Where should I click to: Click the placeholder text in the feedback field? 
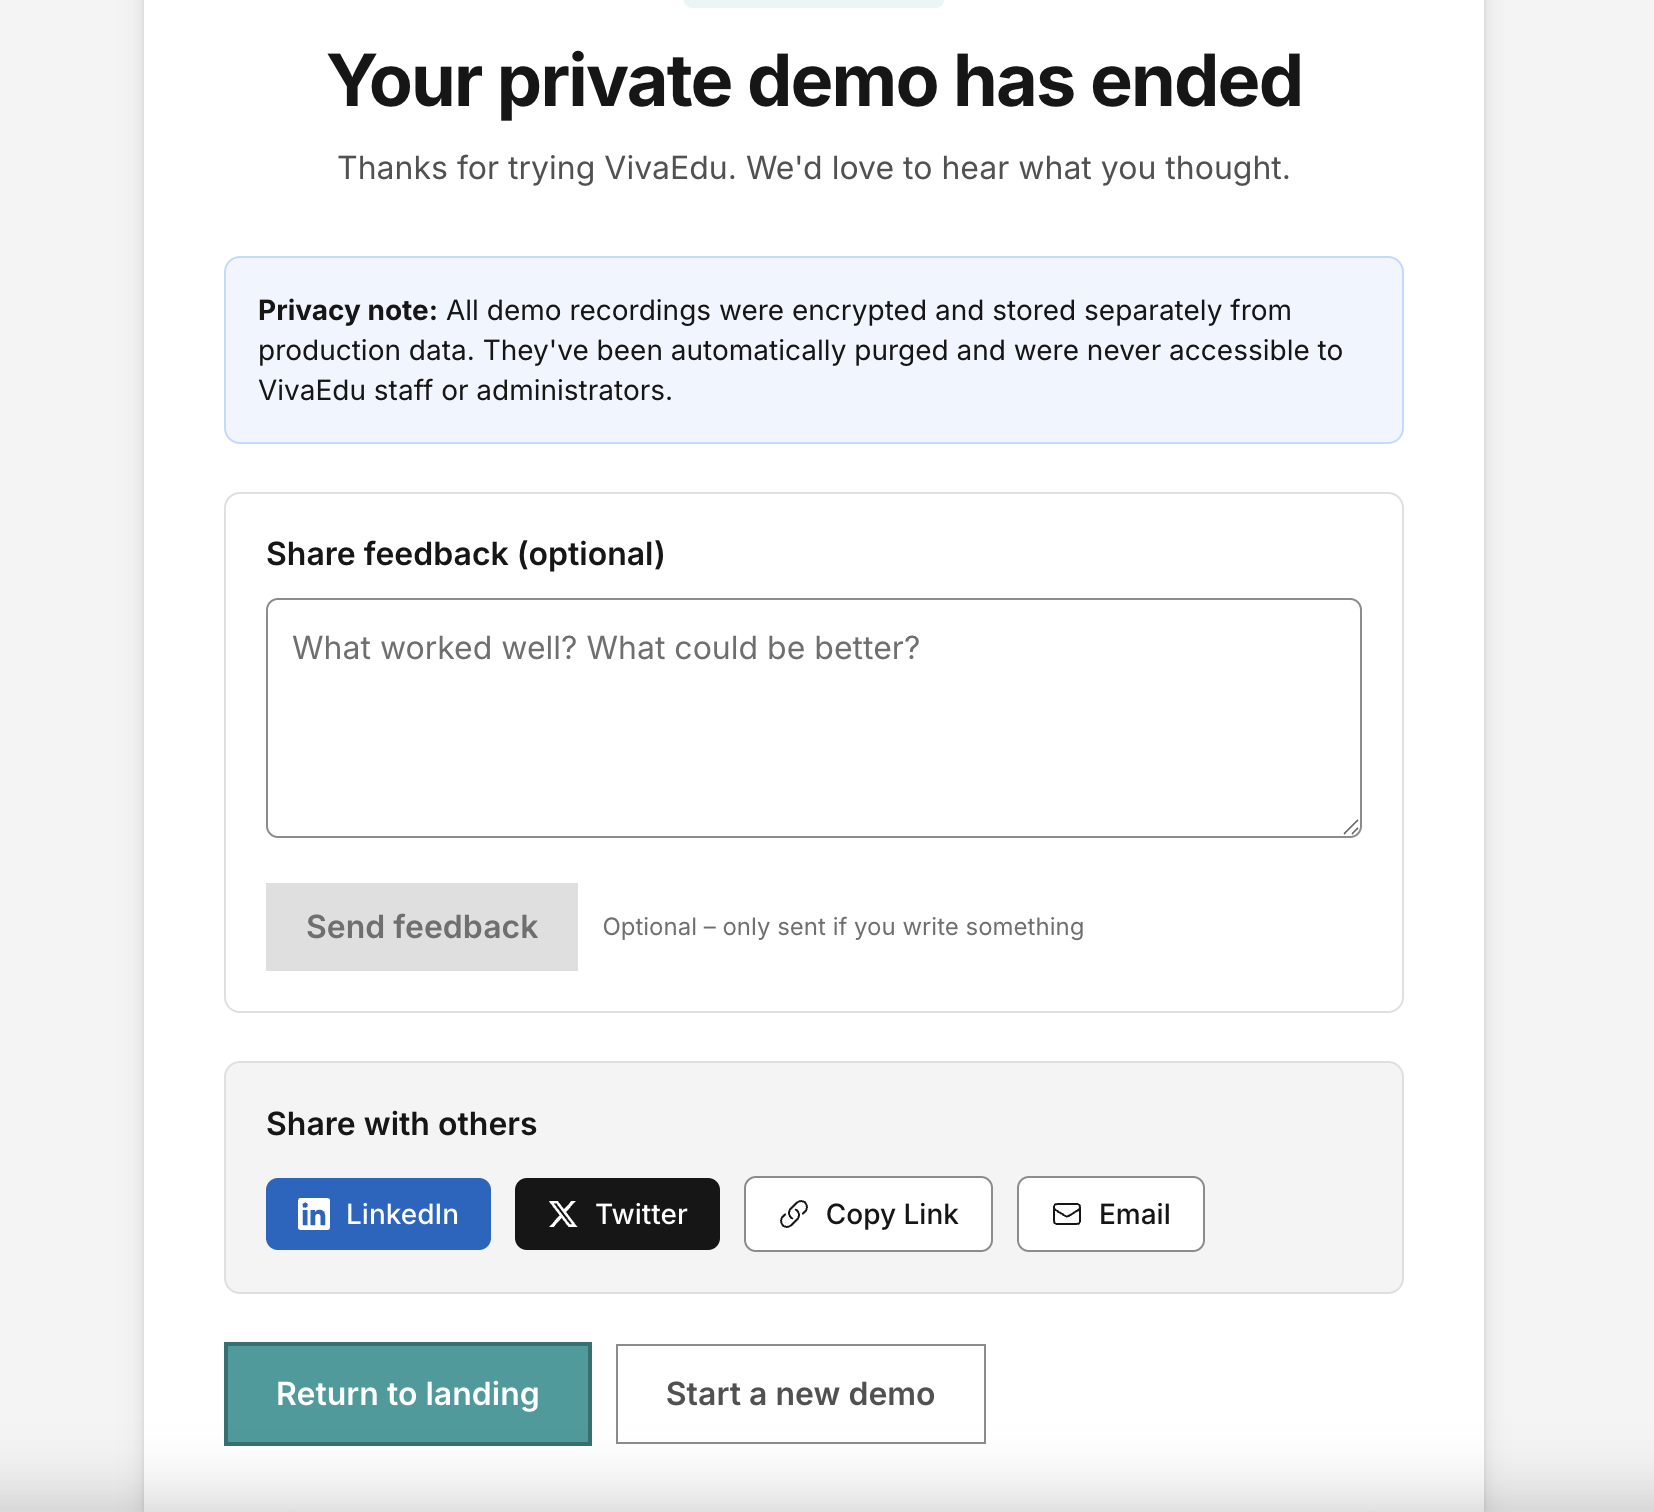606,648
